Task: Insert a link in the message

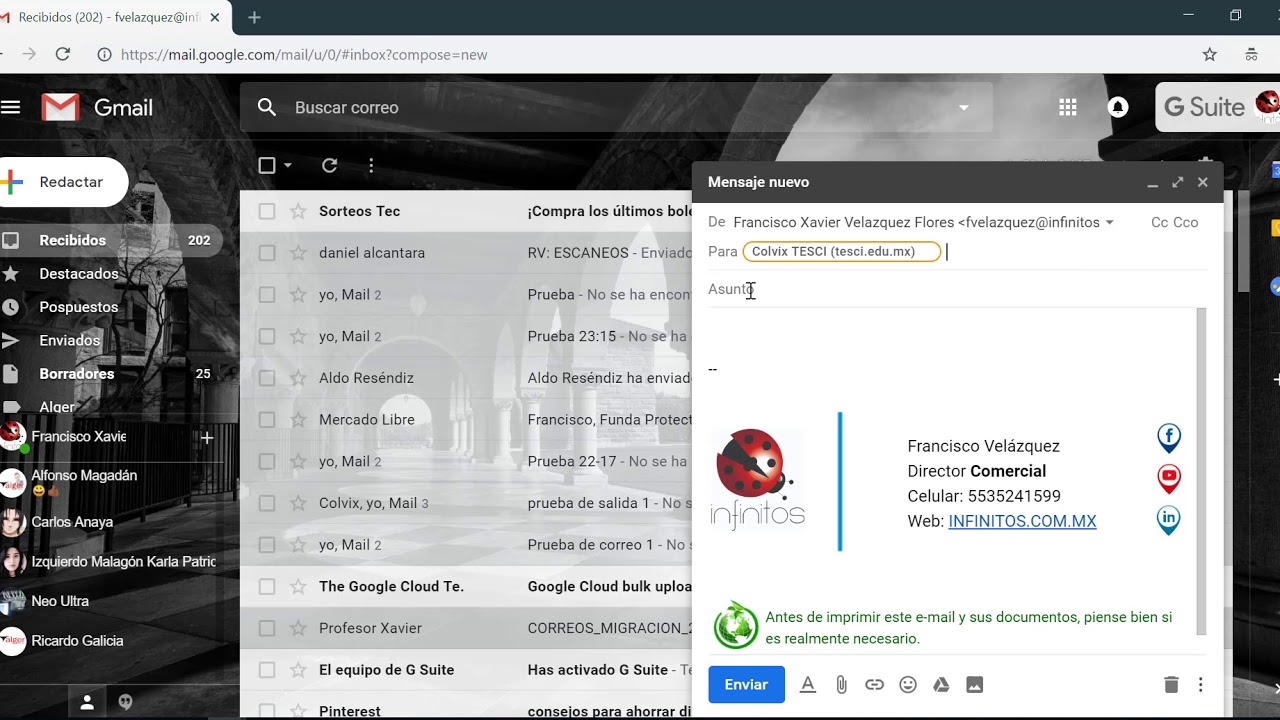Action: click(874, 684)
